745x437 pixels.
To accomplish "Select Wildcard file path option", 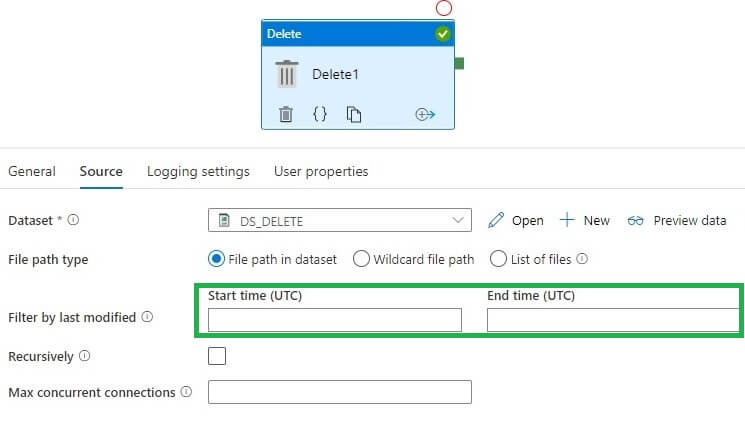I will [x=361, y=259].
